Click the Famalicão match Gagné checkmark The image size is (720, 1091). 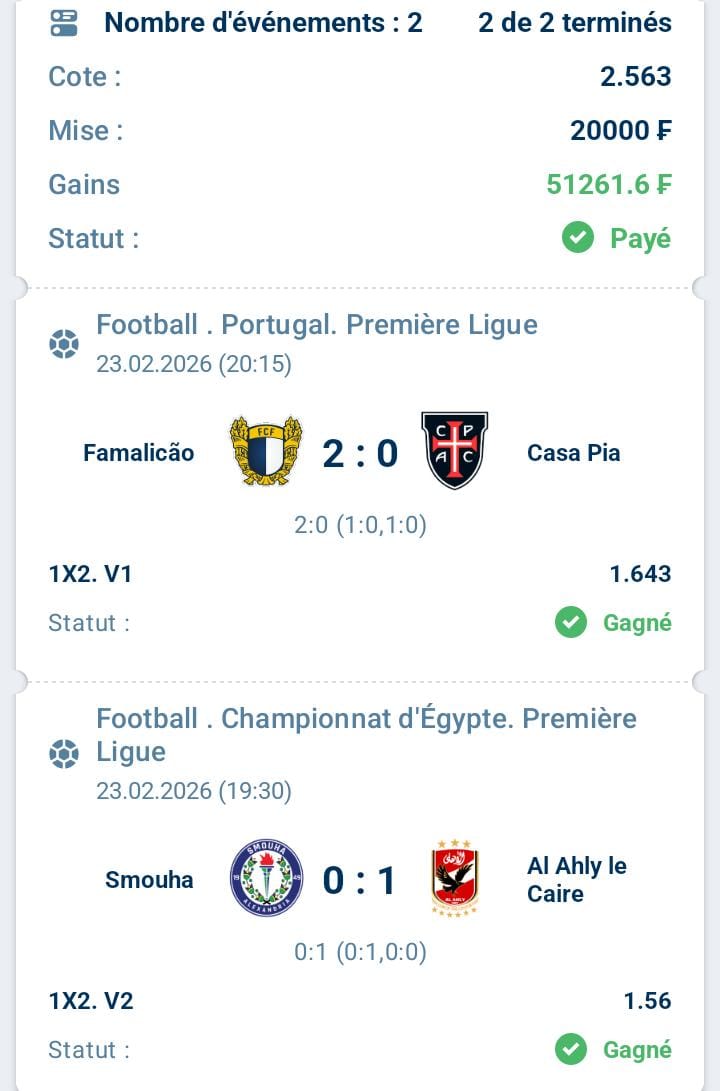pos(571,623)
